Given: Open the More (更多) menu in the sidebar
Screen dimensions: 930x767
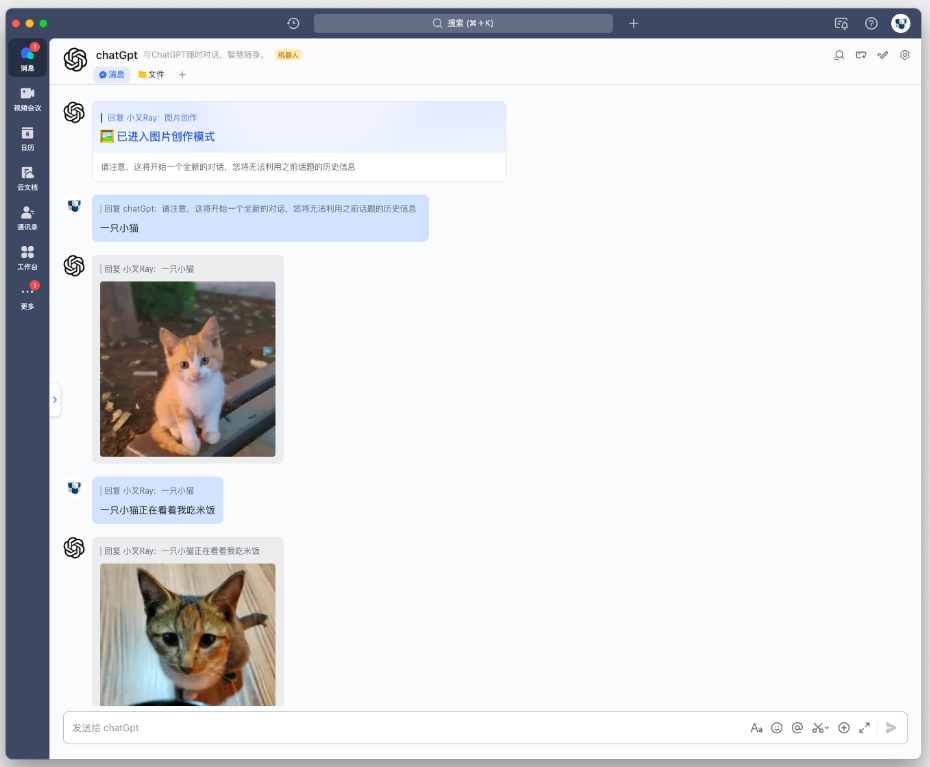Looking at the screenshot, I should (x=27, y=297).
